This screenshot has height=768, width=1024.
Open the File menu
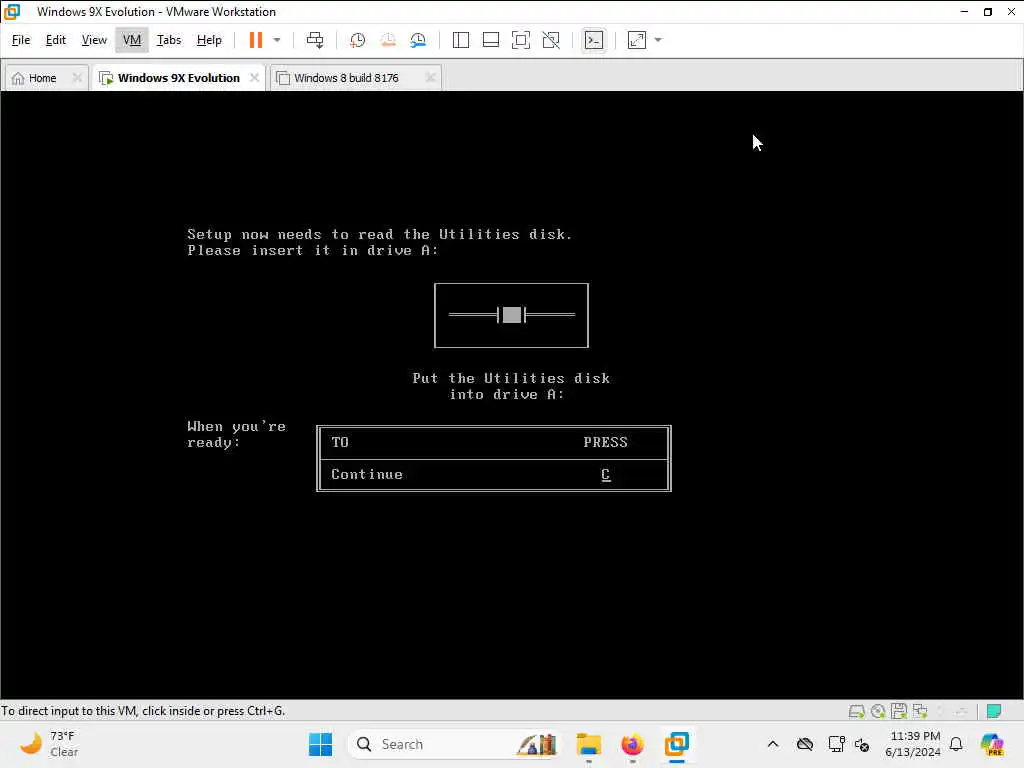tap(21, 40)
